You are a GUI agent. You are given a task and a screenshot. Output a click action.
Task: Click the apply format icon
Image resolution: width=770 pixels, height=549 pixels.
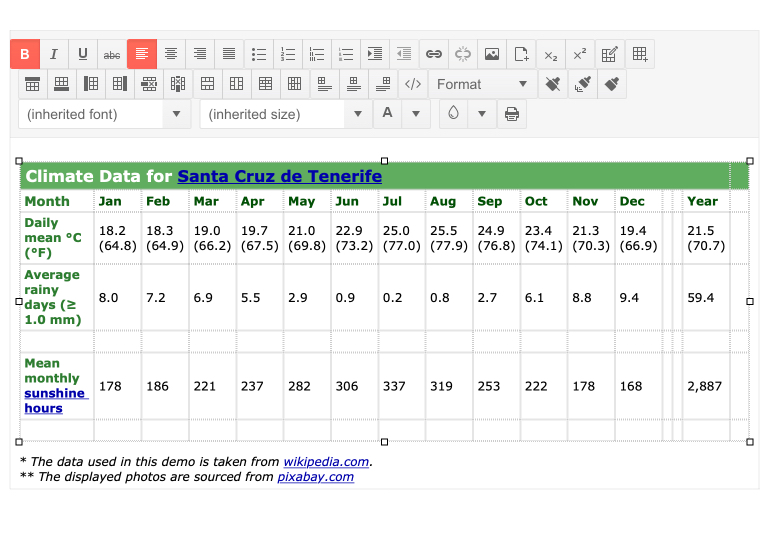pos(612,84)
